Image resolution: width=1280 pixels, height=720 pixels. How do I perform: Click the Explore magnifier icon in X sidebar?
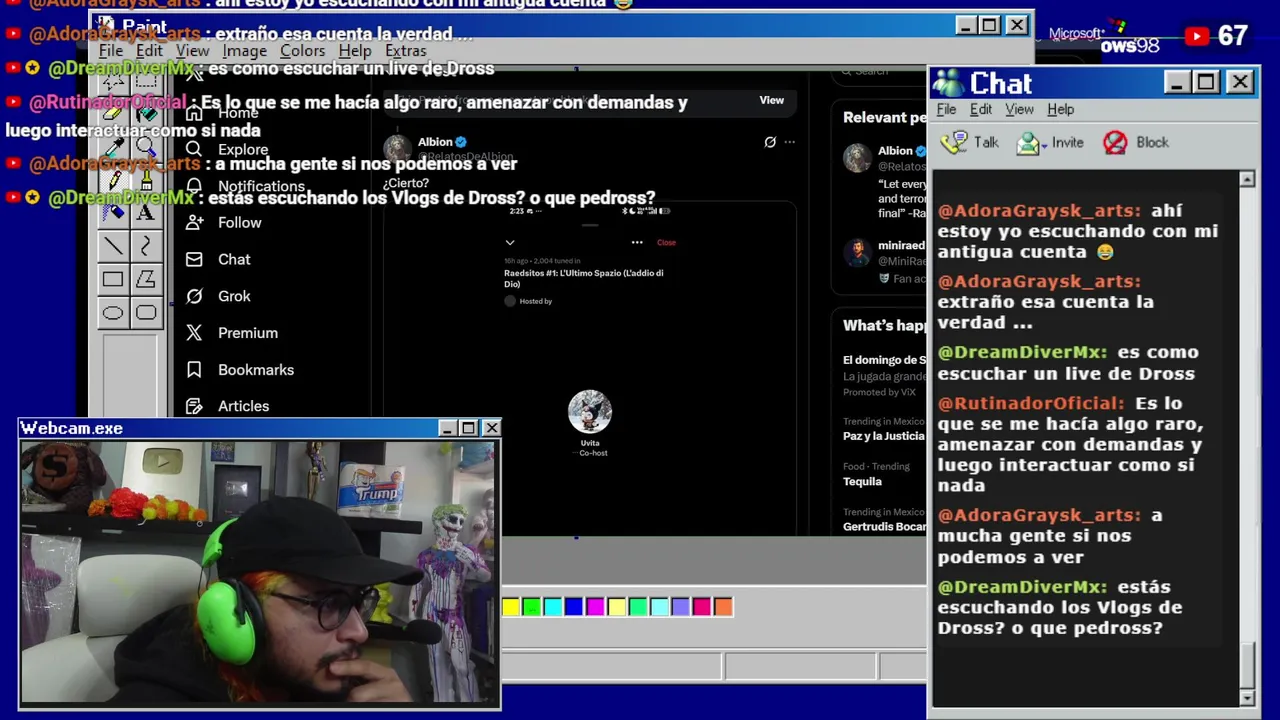click(x=194, y=149)
